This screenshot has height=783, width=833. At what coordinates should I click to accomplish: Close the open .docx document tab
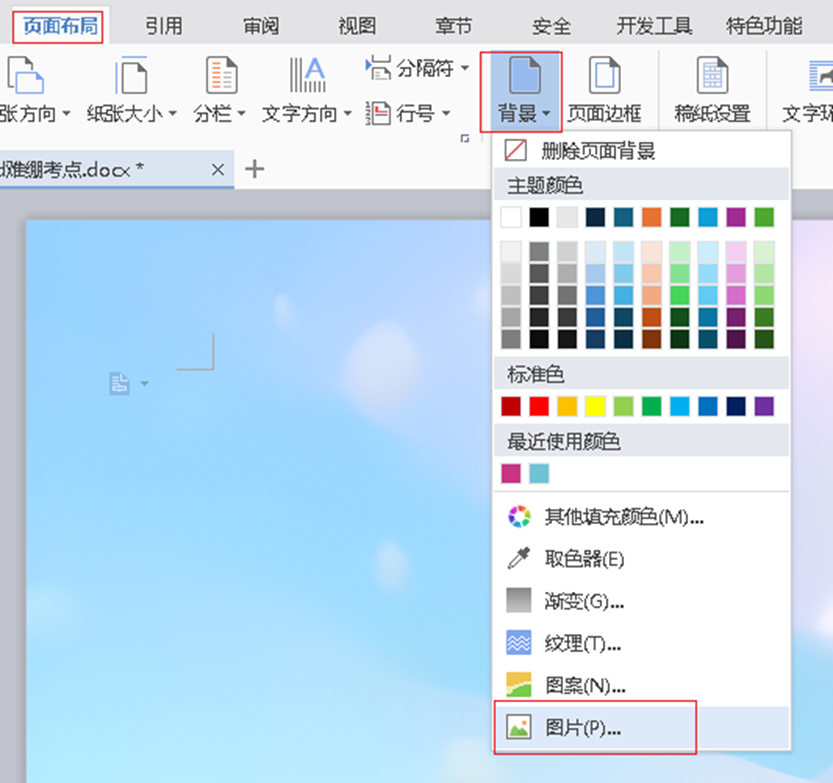tap(218, 170)
